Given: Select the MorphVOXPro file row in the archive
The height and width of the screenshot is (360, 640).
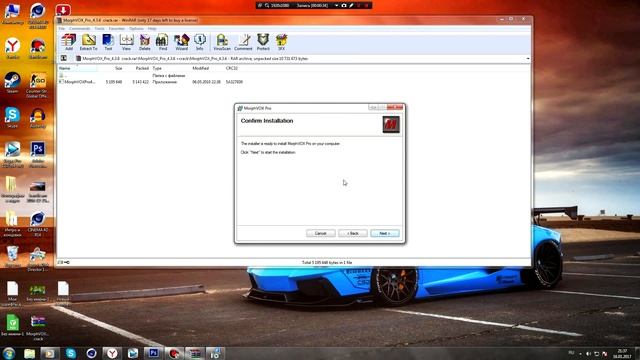Looking at the screenshot, I should 151,82.
